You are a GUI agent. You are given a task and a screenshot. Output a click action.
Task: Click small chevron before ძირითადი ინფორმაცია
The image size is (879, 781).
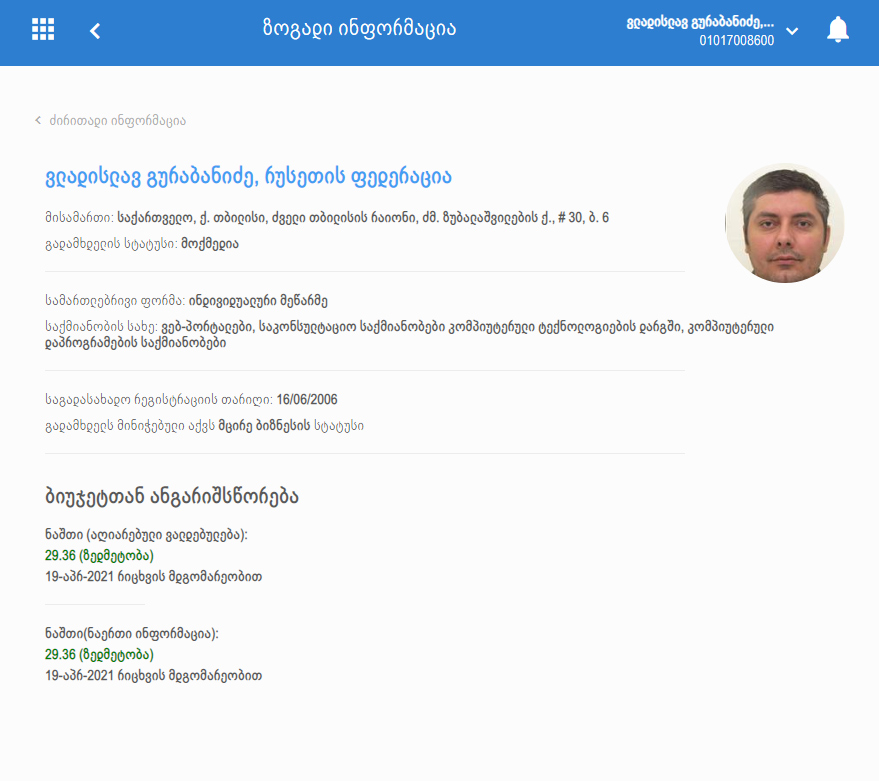(x=38, y=120)
